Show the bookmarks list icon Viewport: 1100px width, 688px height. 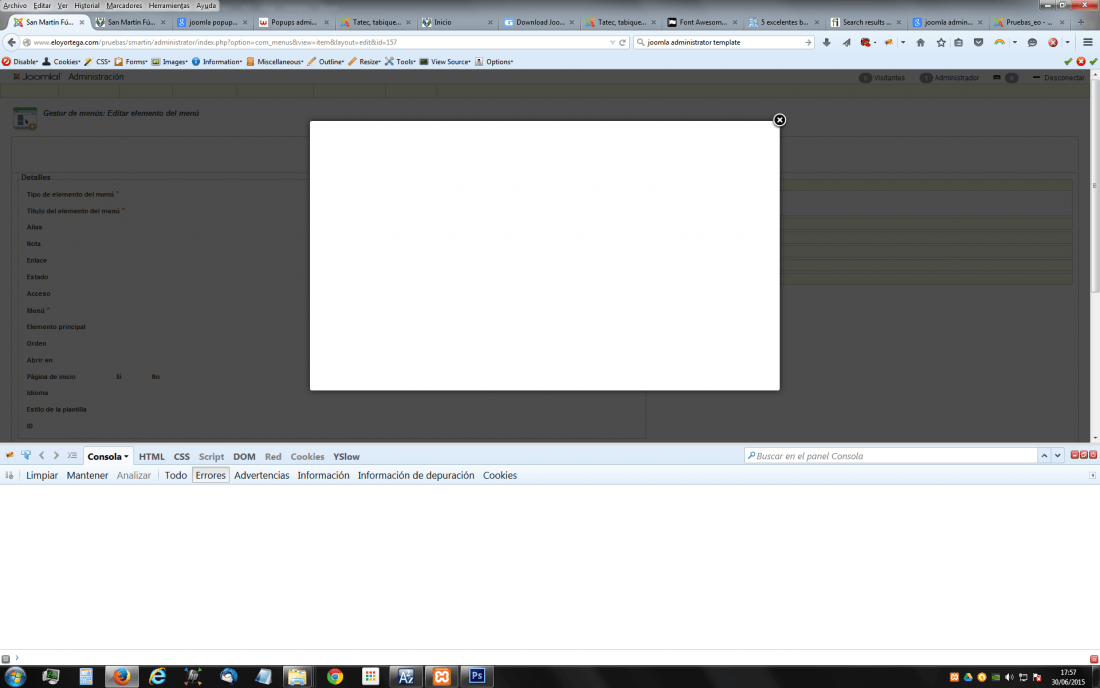(x=958, y=42)
